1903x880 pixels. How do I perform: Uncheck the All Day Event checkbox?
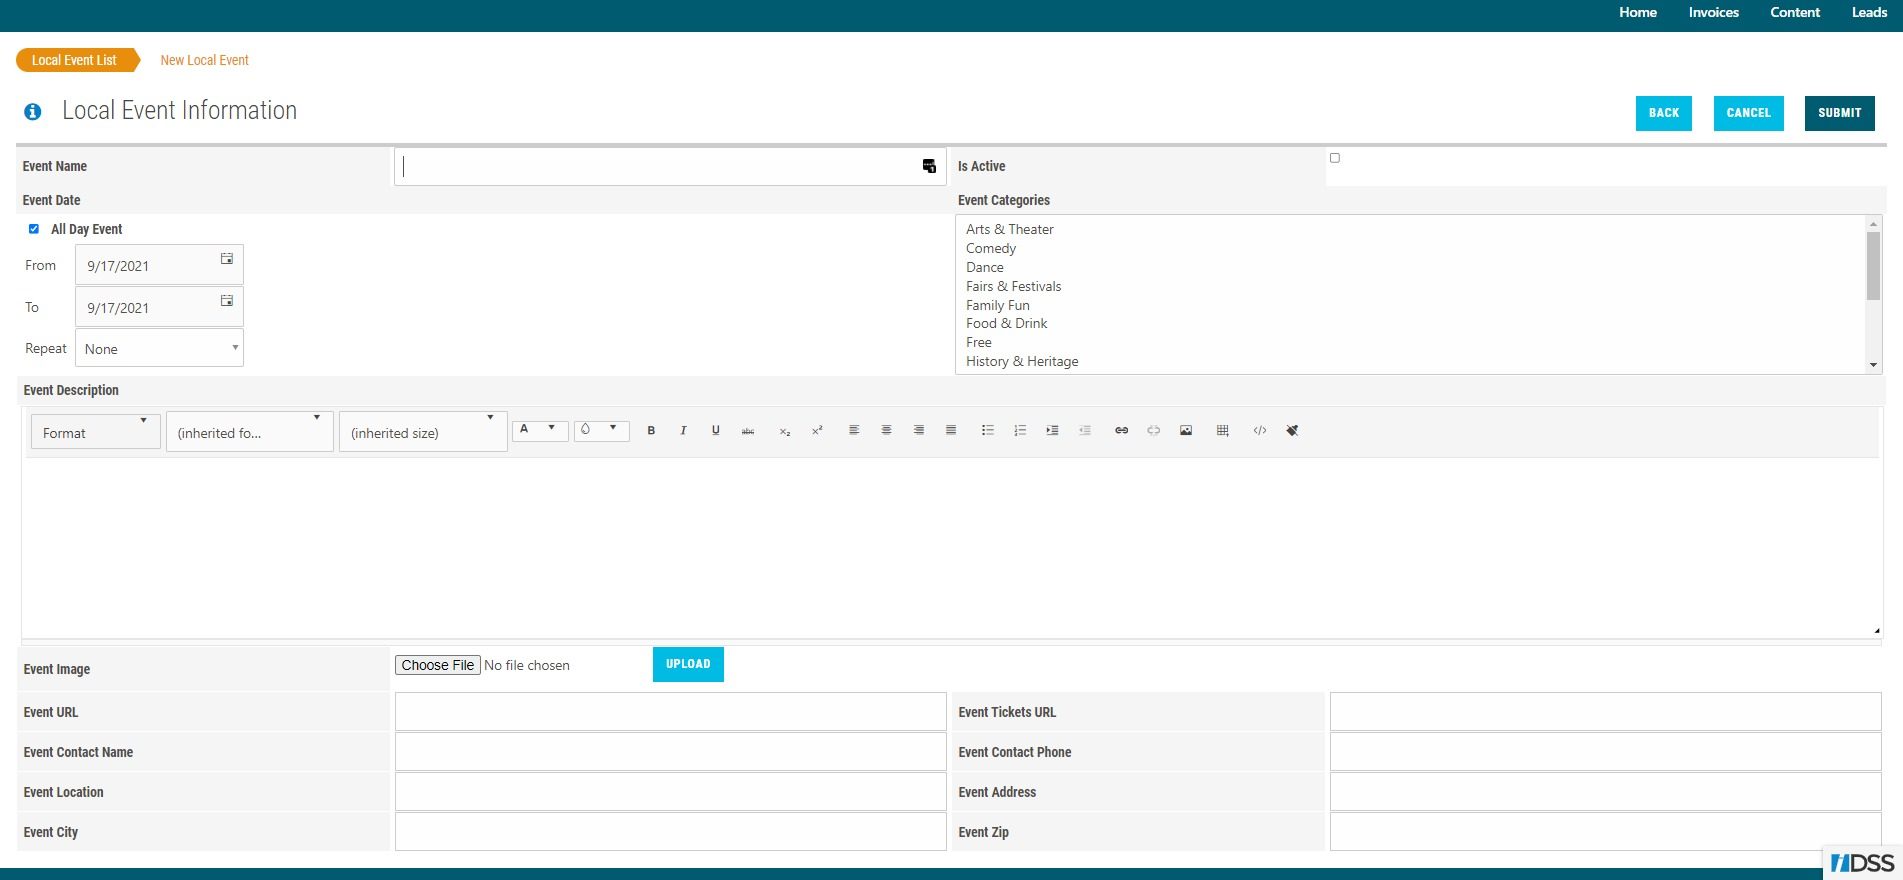pyautogui.click(x=34, y=229)
